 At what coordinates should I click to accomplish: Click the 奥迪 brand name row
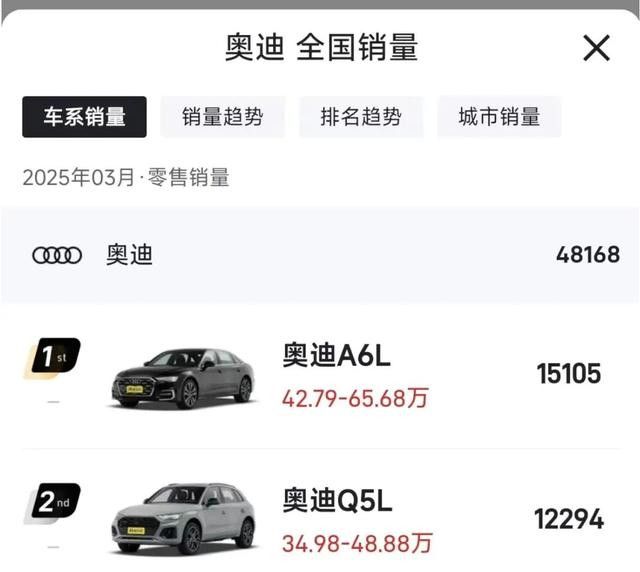click(320, 255)
